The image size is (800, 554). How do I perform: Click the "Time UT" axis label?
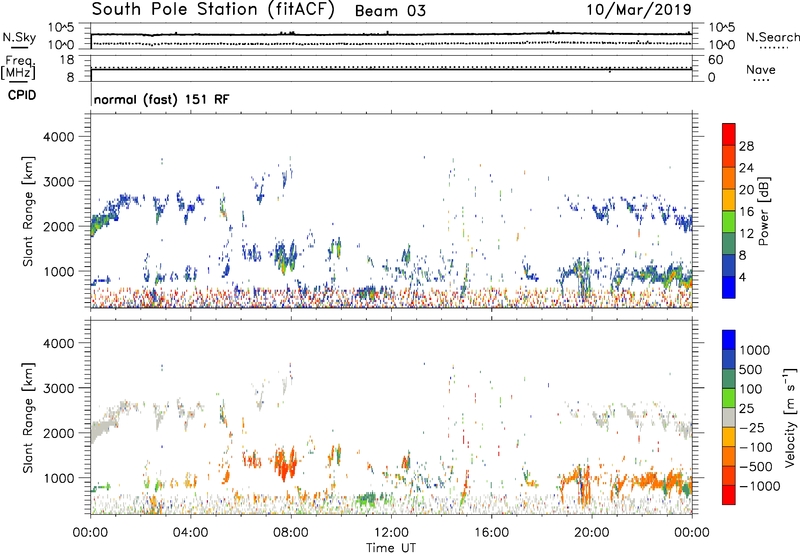click(391, 548)
